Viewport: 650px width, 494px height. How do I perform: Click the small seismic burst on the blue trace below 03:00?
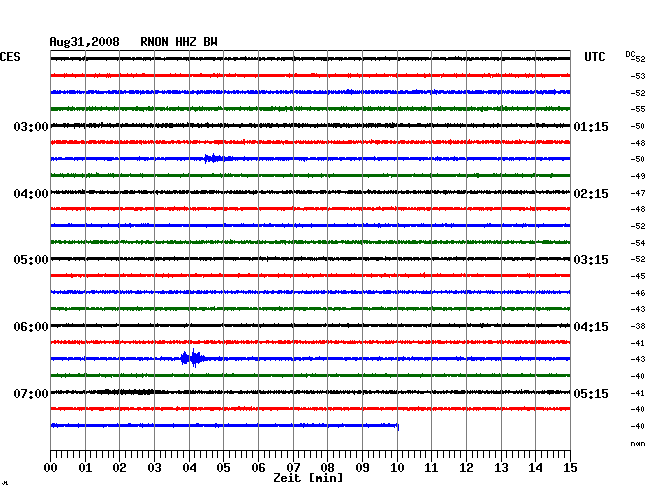click(216, 158)
